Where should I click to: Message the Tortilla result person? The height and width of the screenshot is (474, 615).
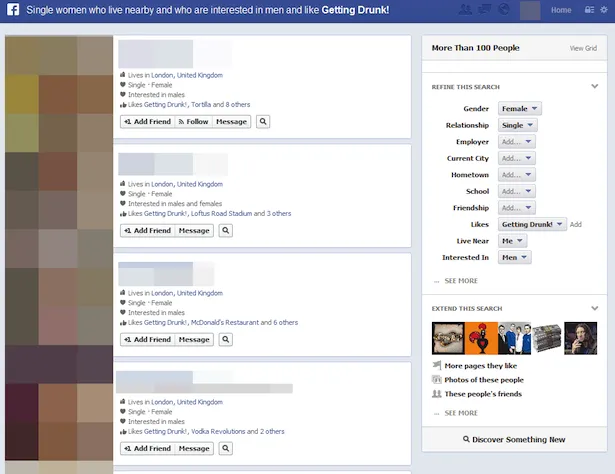click(x=231, y=122)
